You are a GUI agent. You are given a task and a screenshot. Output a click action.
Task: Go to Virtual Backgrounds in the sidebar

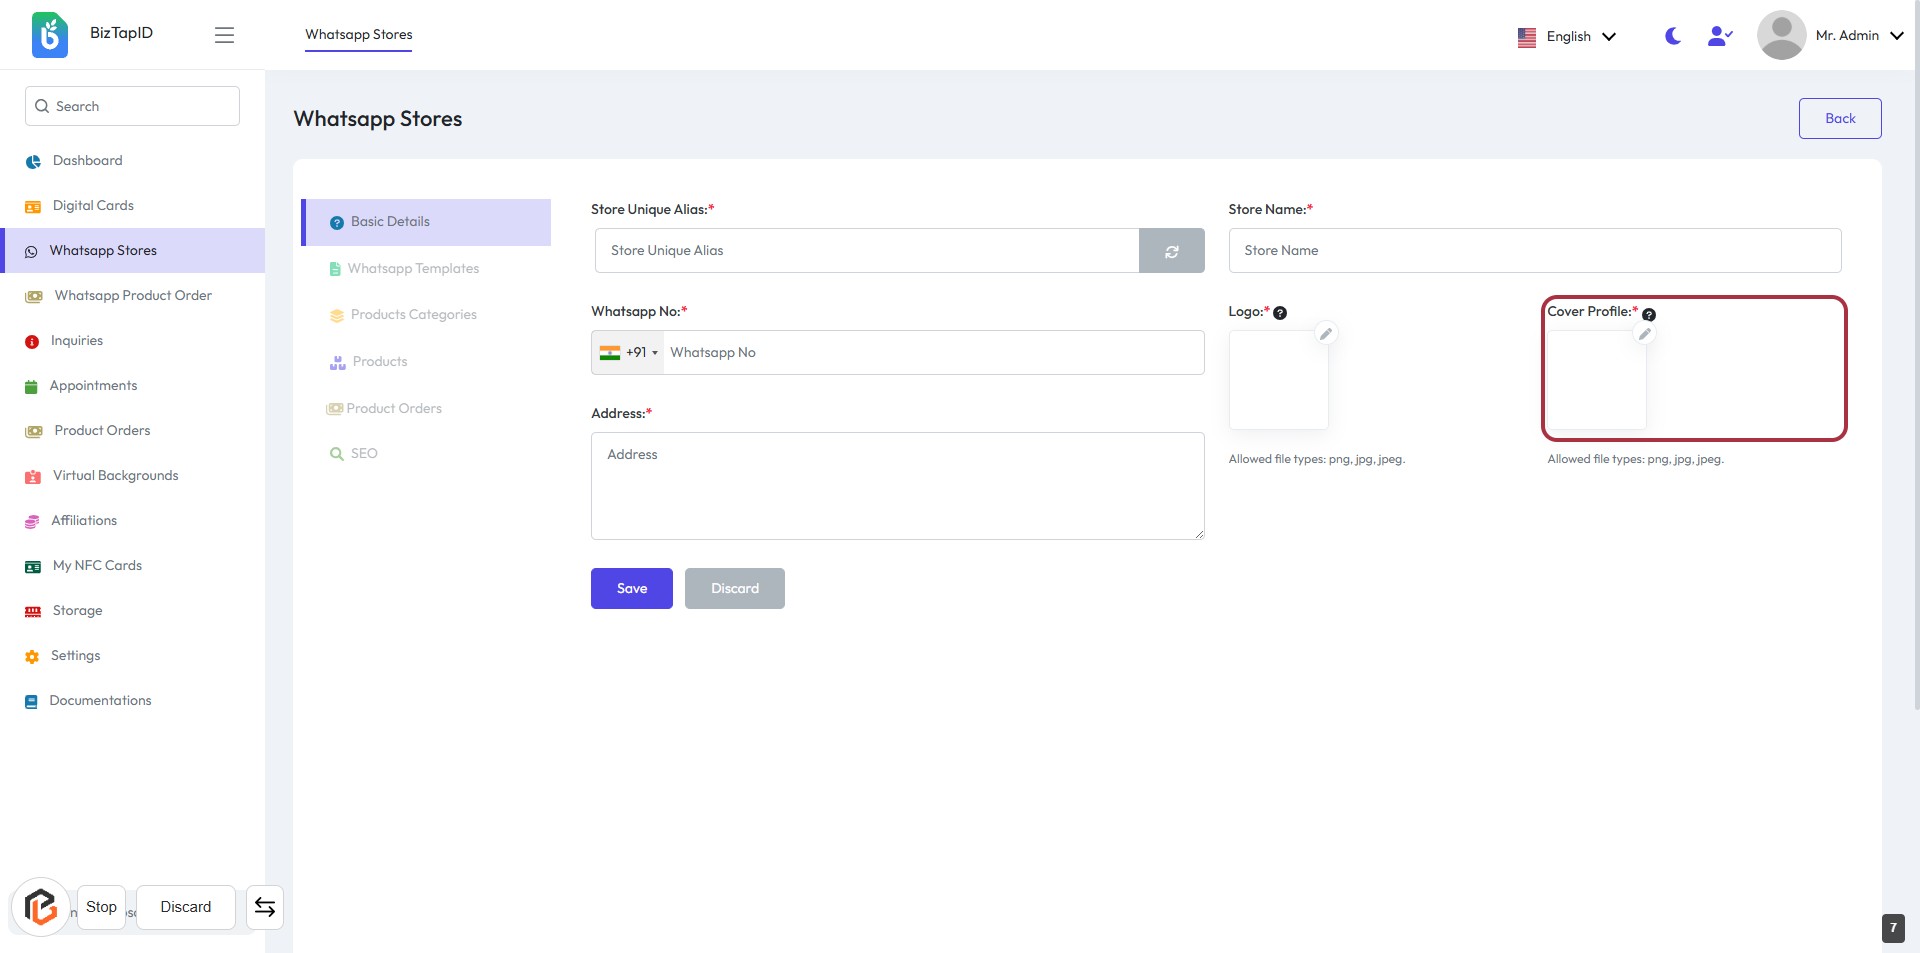point(115,476)
